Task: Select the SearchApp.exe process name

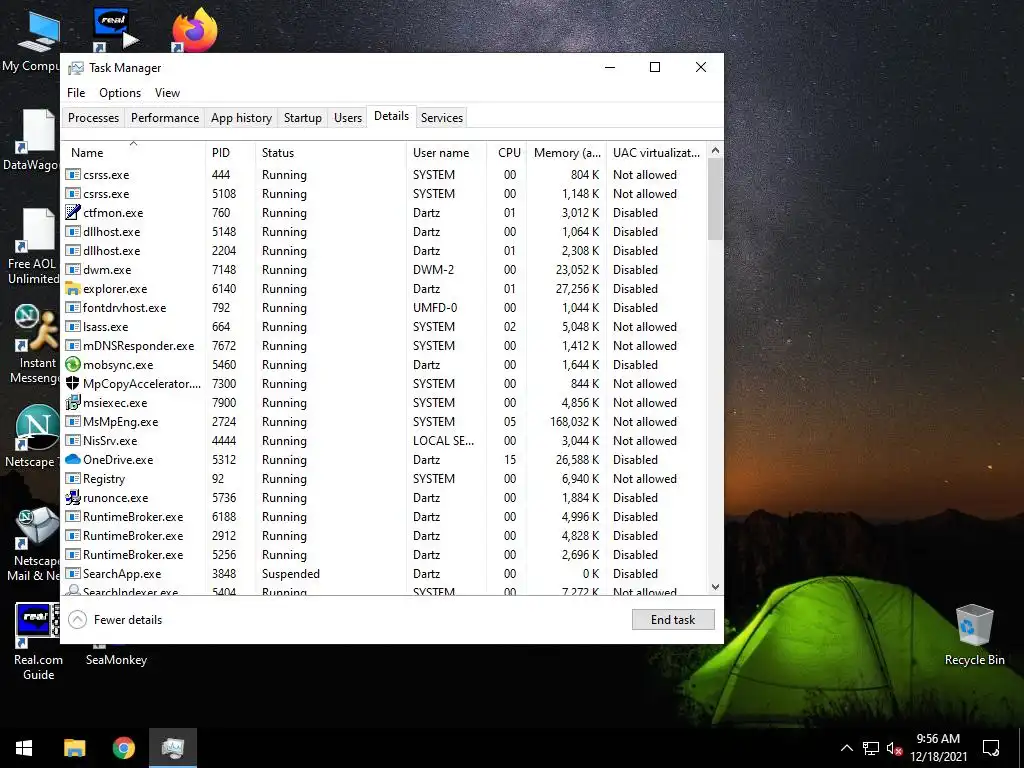Action: 121,573
